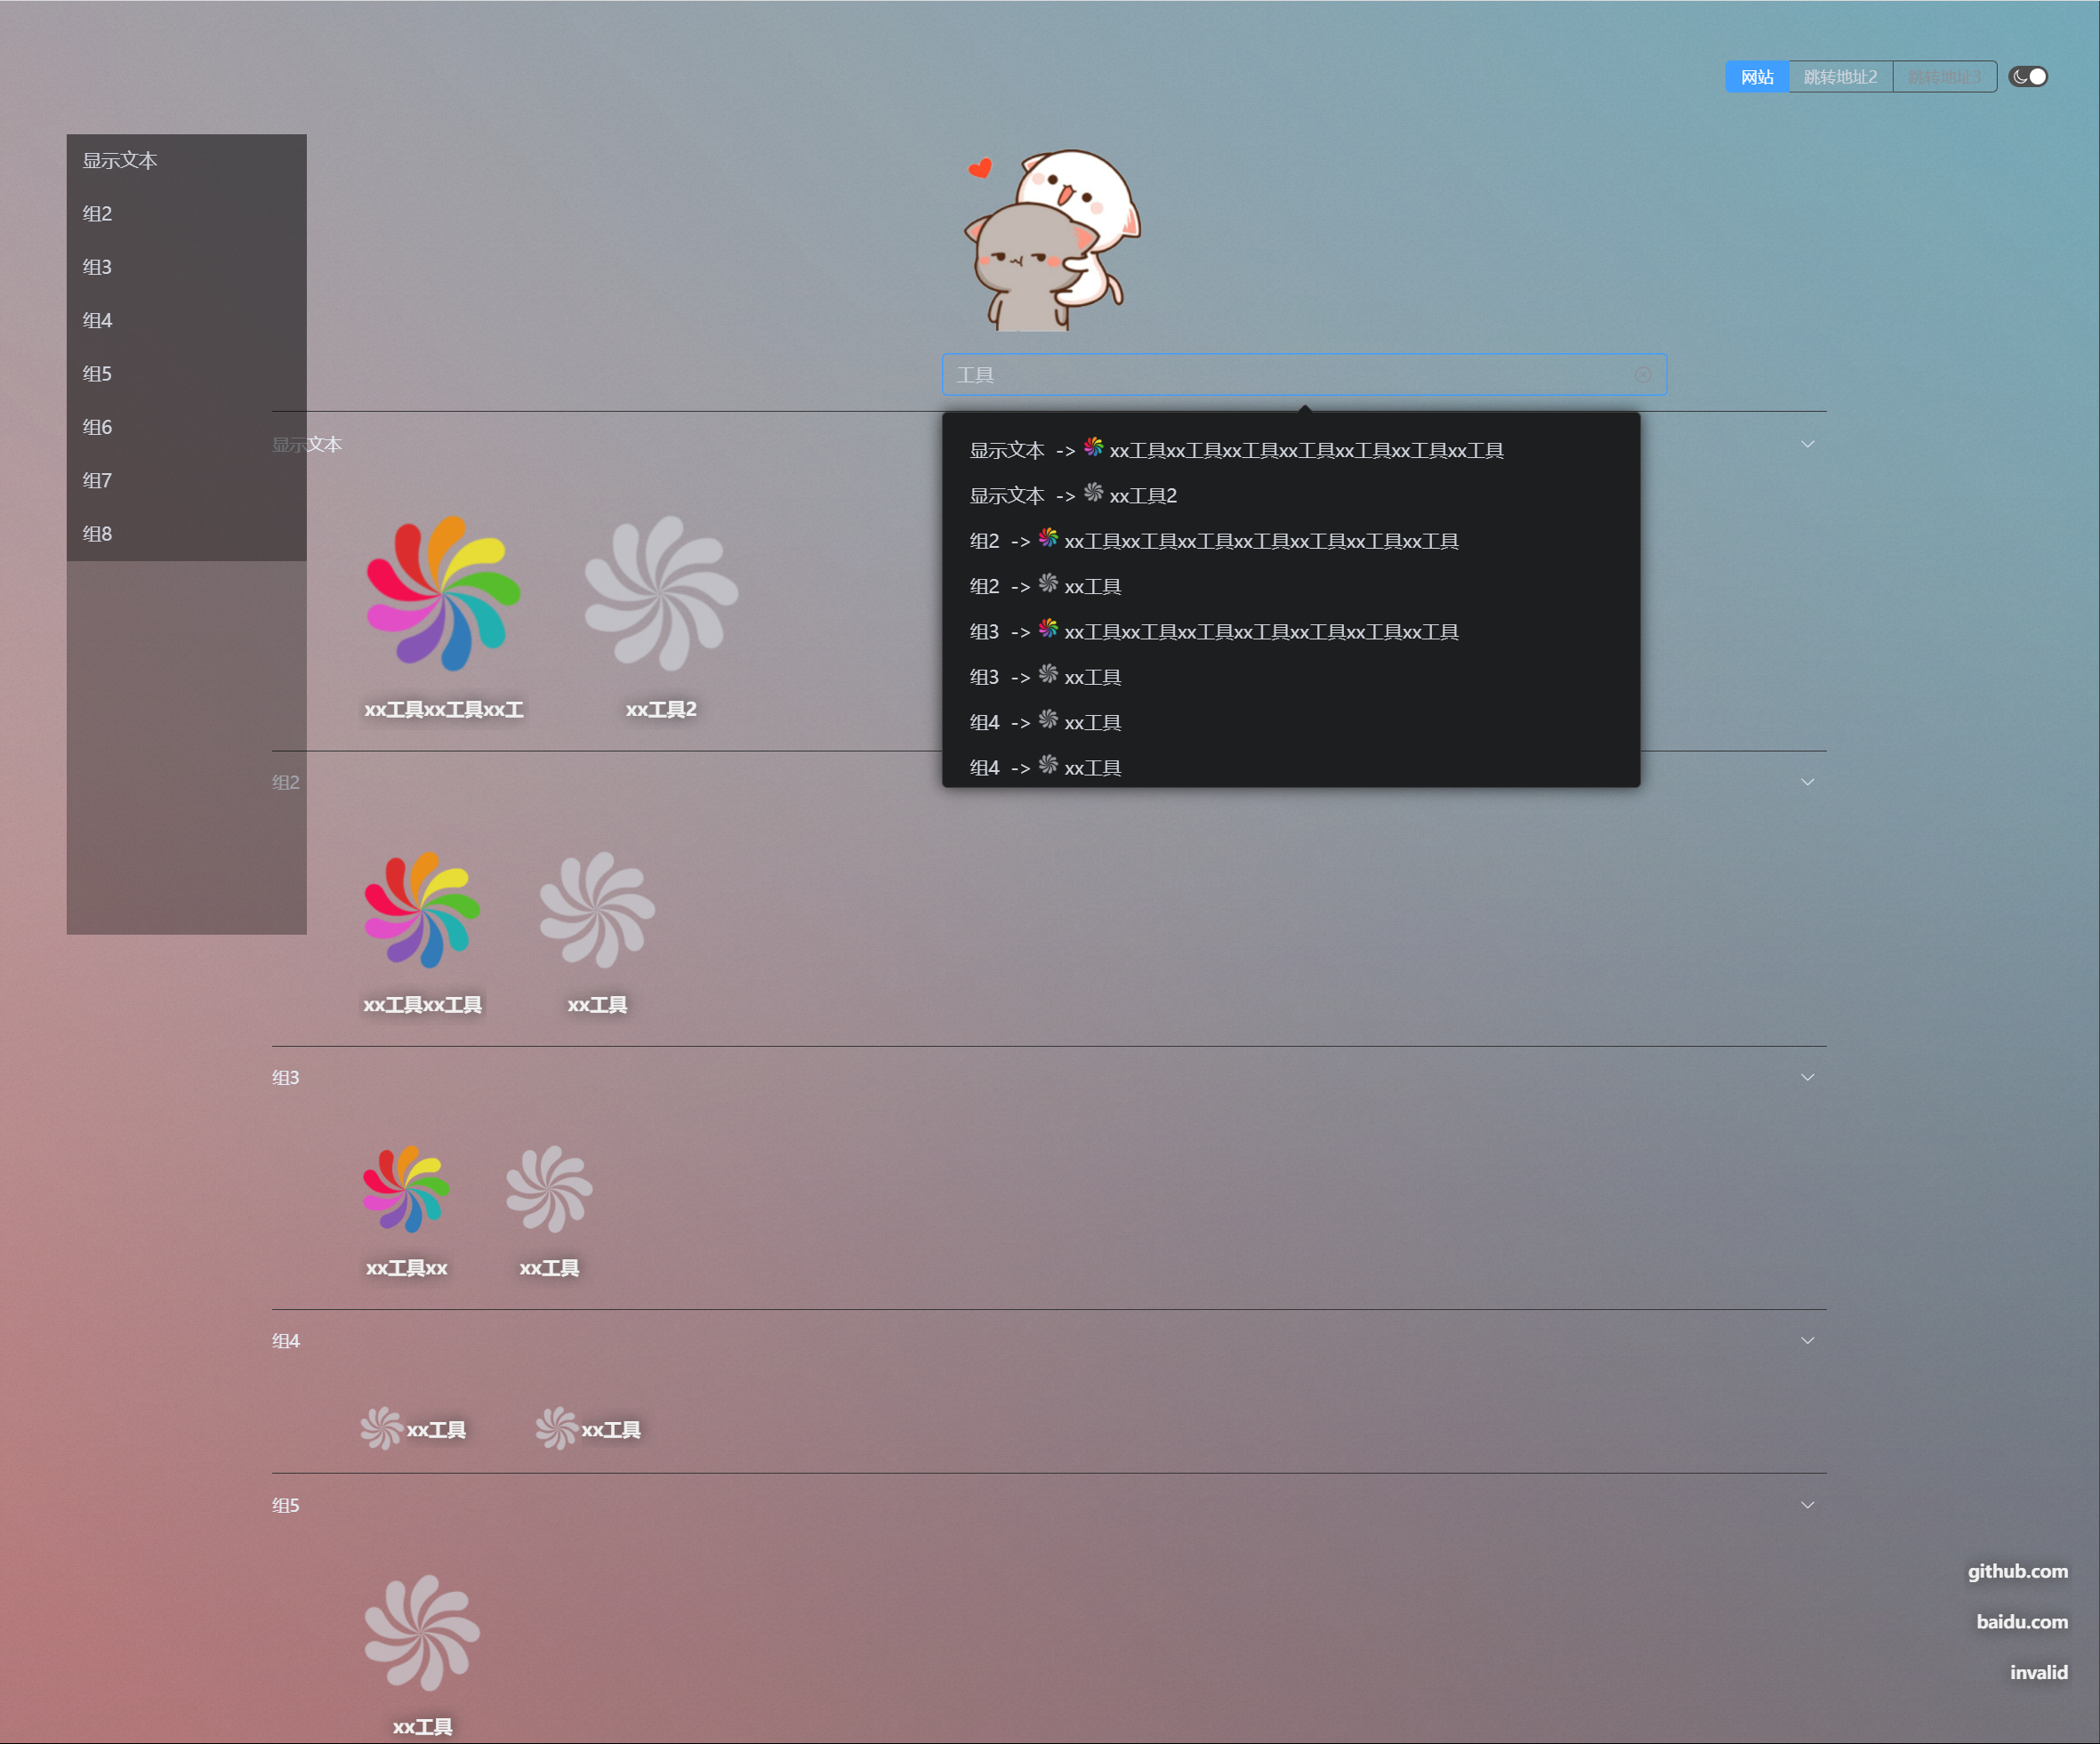The image size is (2100, 1744).
Task: Open the gray xx工具 icon in 组5 section
Action: click(422, 1632)
